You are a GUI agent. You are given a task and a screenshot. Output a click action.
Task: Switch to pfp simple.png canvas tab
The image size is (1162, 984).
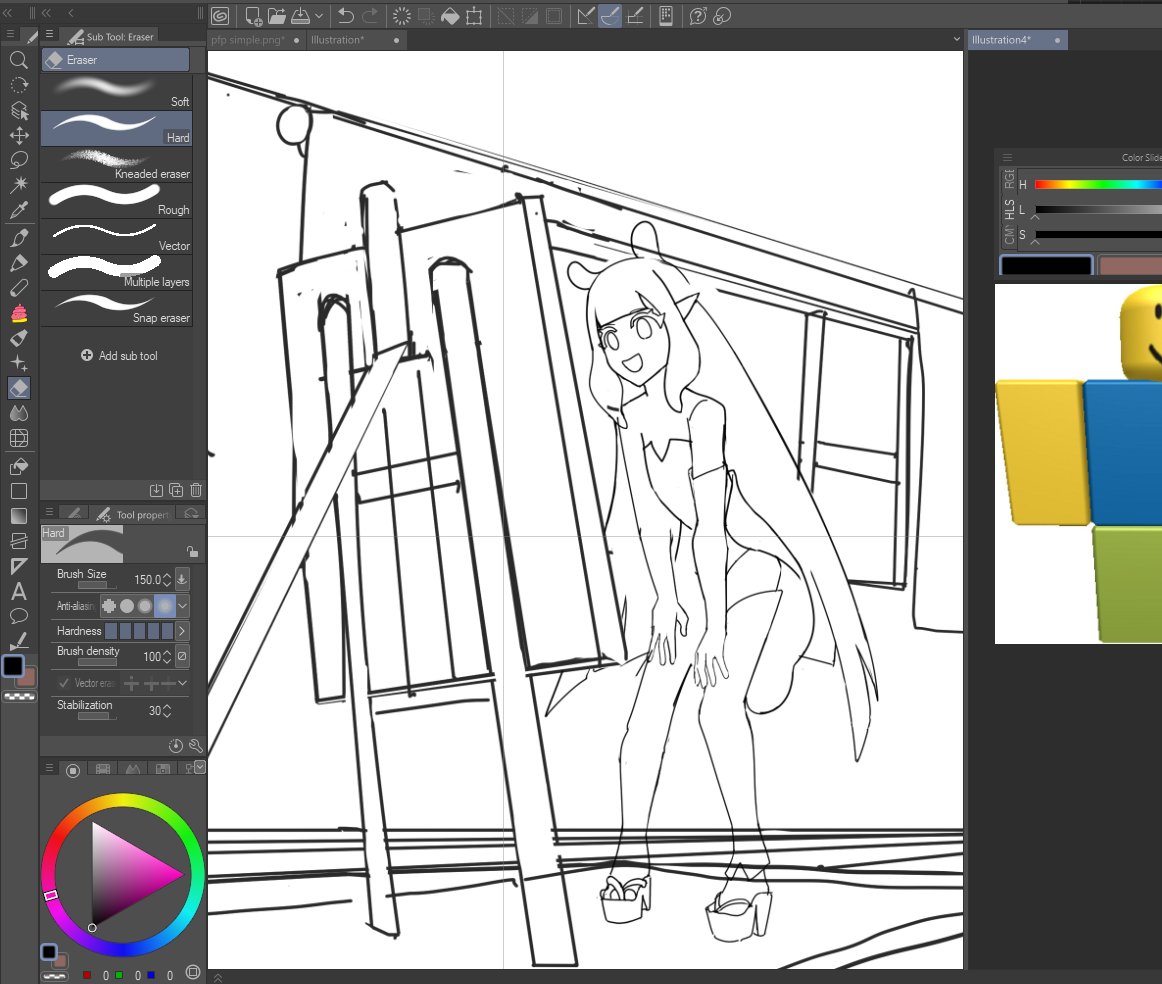tap(254, 40)
